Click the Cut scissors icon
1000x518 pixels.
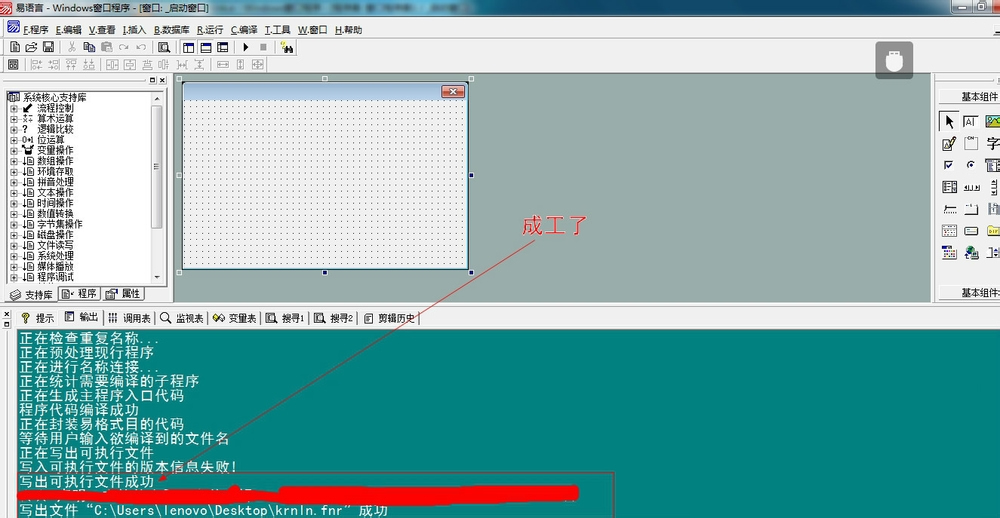pyautogui.click(x=71, y=47)
